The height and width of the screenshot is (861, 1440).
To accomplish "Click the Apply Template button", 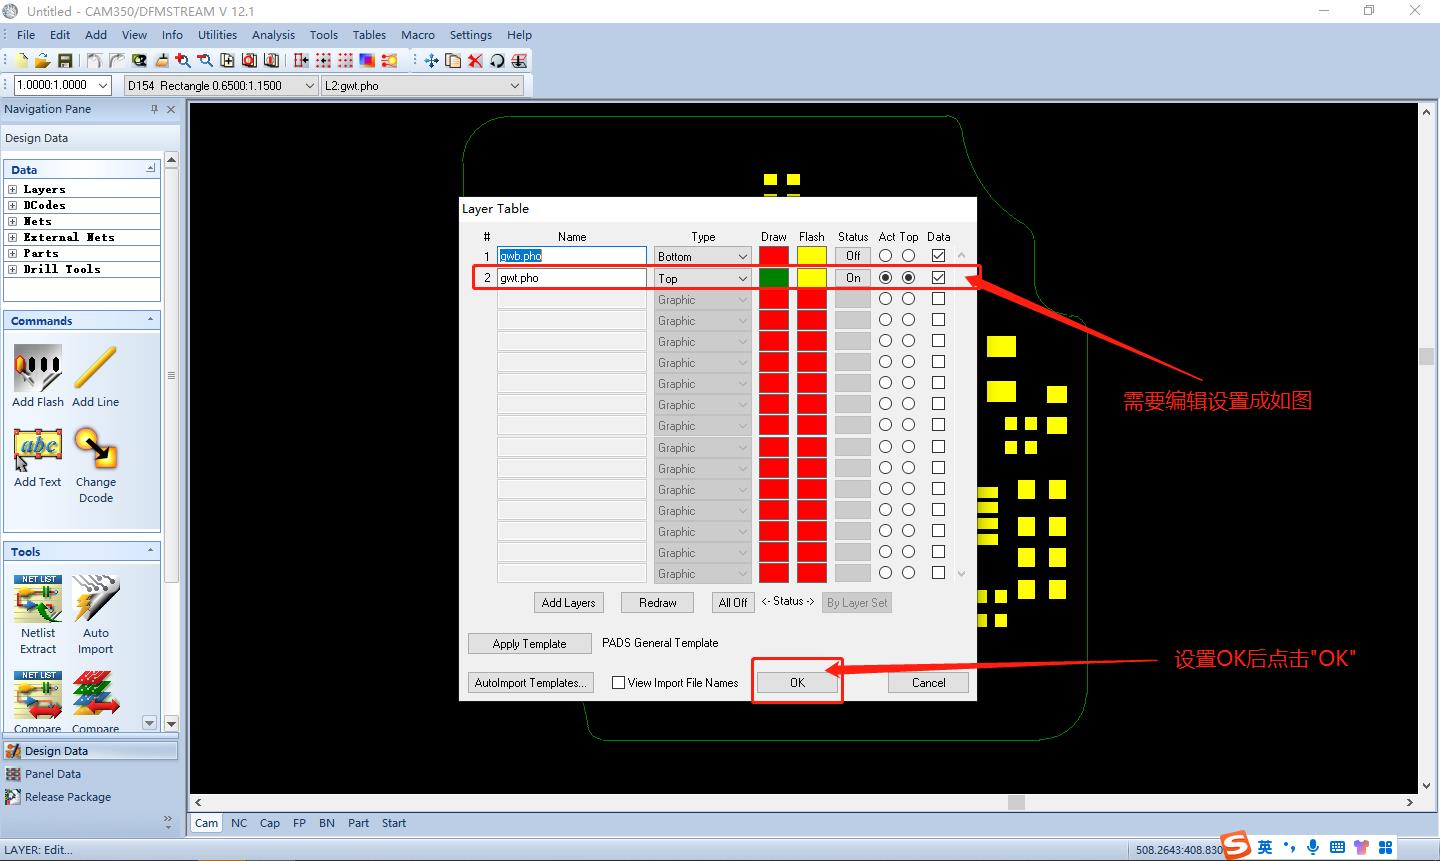I will point(529,644).
